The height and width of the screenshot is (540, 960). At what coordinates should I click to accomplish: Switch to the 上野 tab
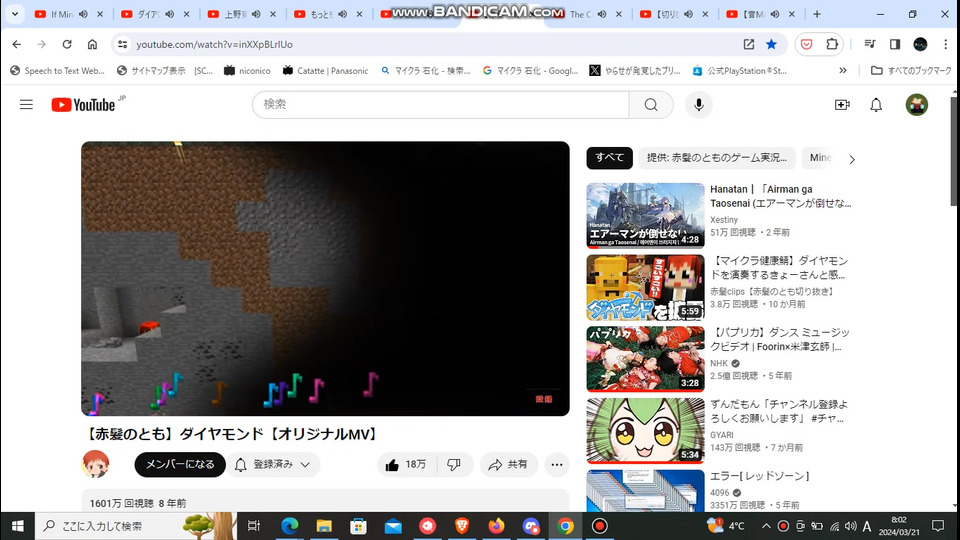pos(234,13)
